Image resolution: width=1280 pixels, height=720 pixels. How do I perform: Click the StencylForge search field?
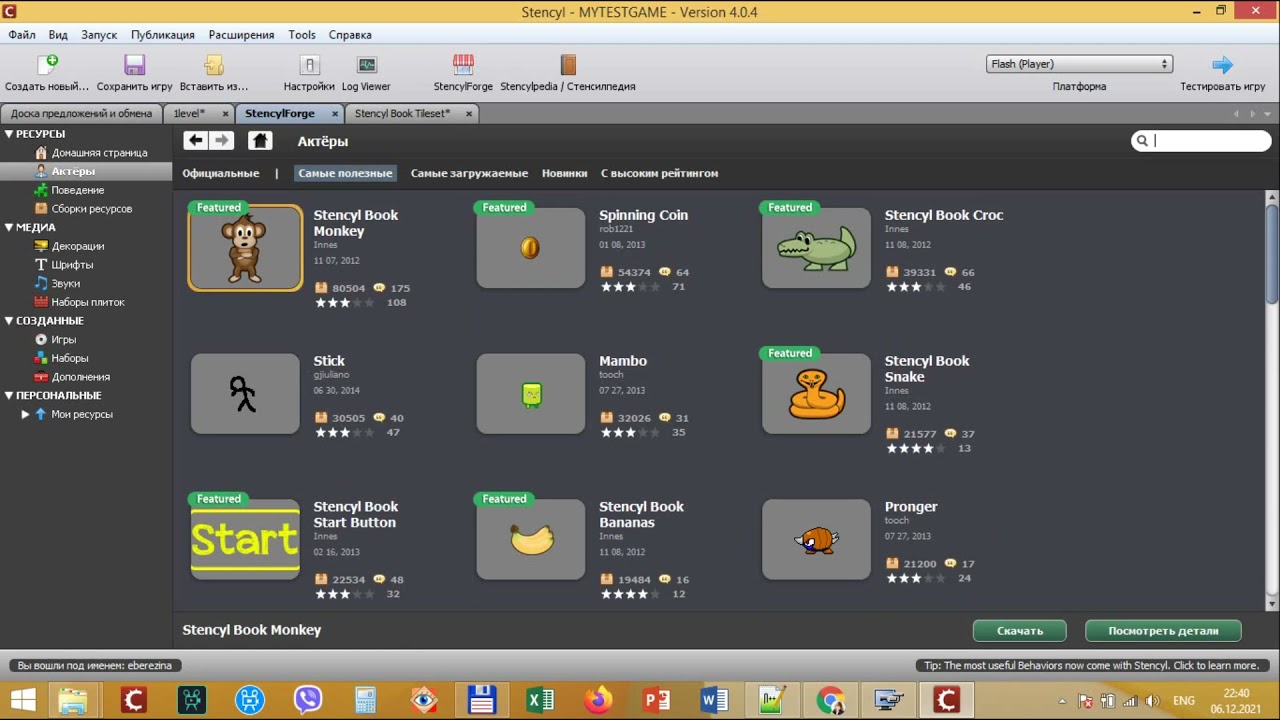tap(1201, 141)
